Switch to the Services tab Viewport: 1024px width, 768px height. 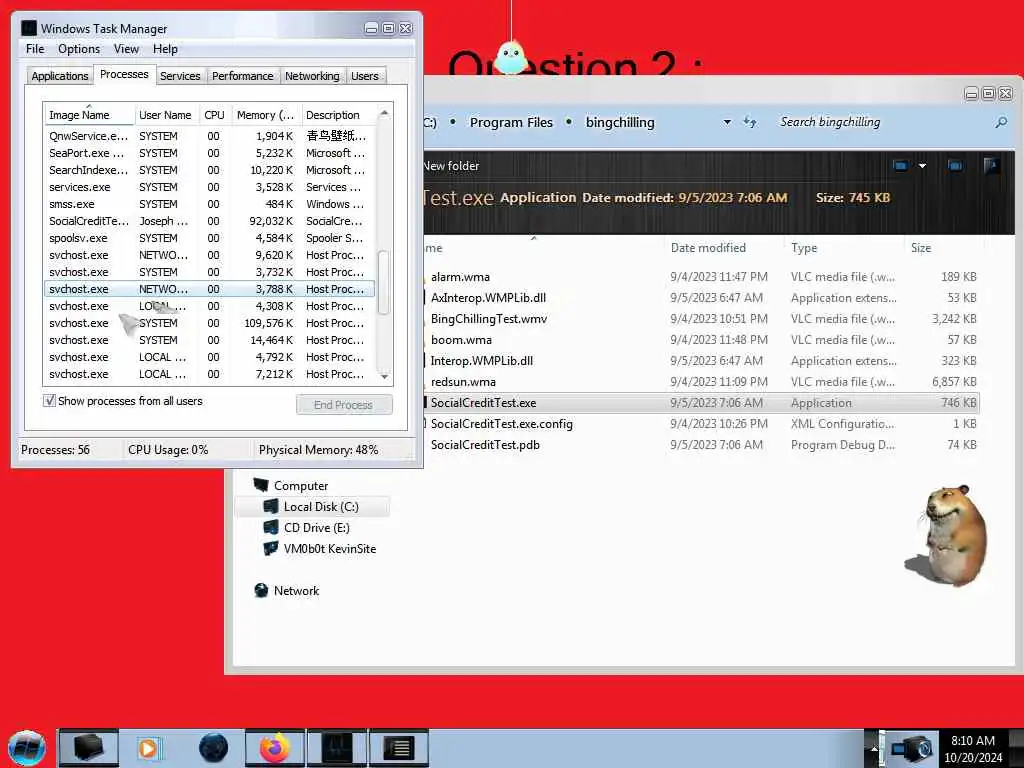[x=180, y=76]
